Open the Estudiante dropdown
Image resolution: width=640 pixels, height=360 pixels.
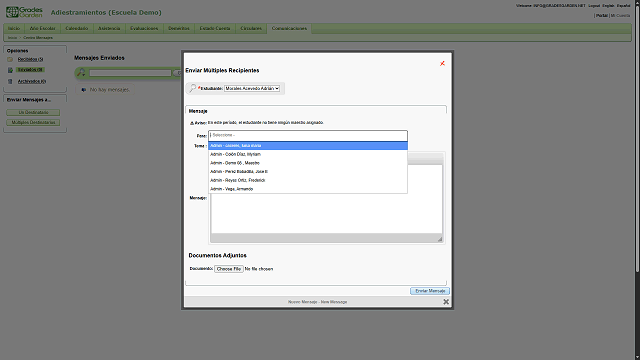point(252,88)
